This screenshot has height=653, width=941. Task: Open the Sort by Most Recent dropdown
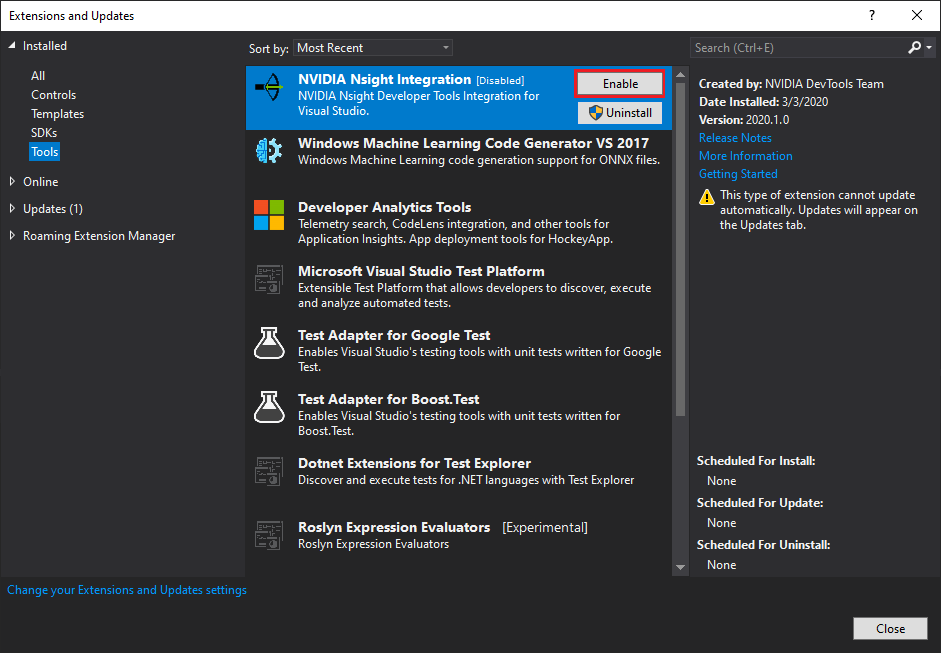pyautogui.click(x=372, y=48)
